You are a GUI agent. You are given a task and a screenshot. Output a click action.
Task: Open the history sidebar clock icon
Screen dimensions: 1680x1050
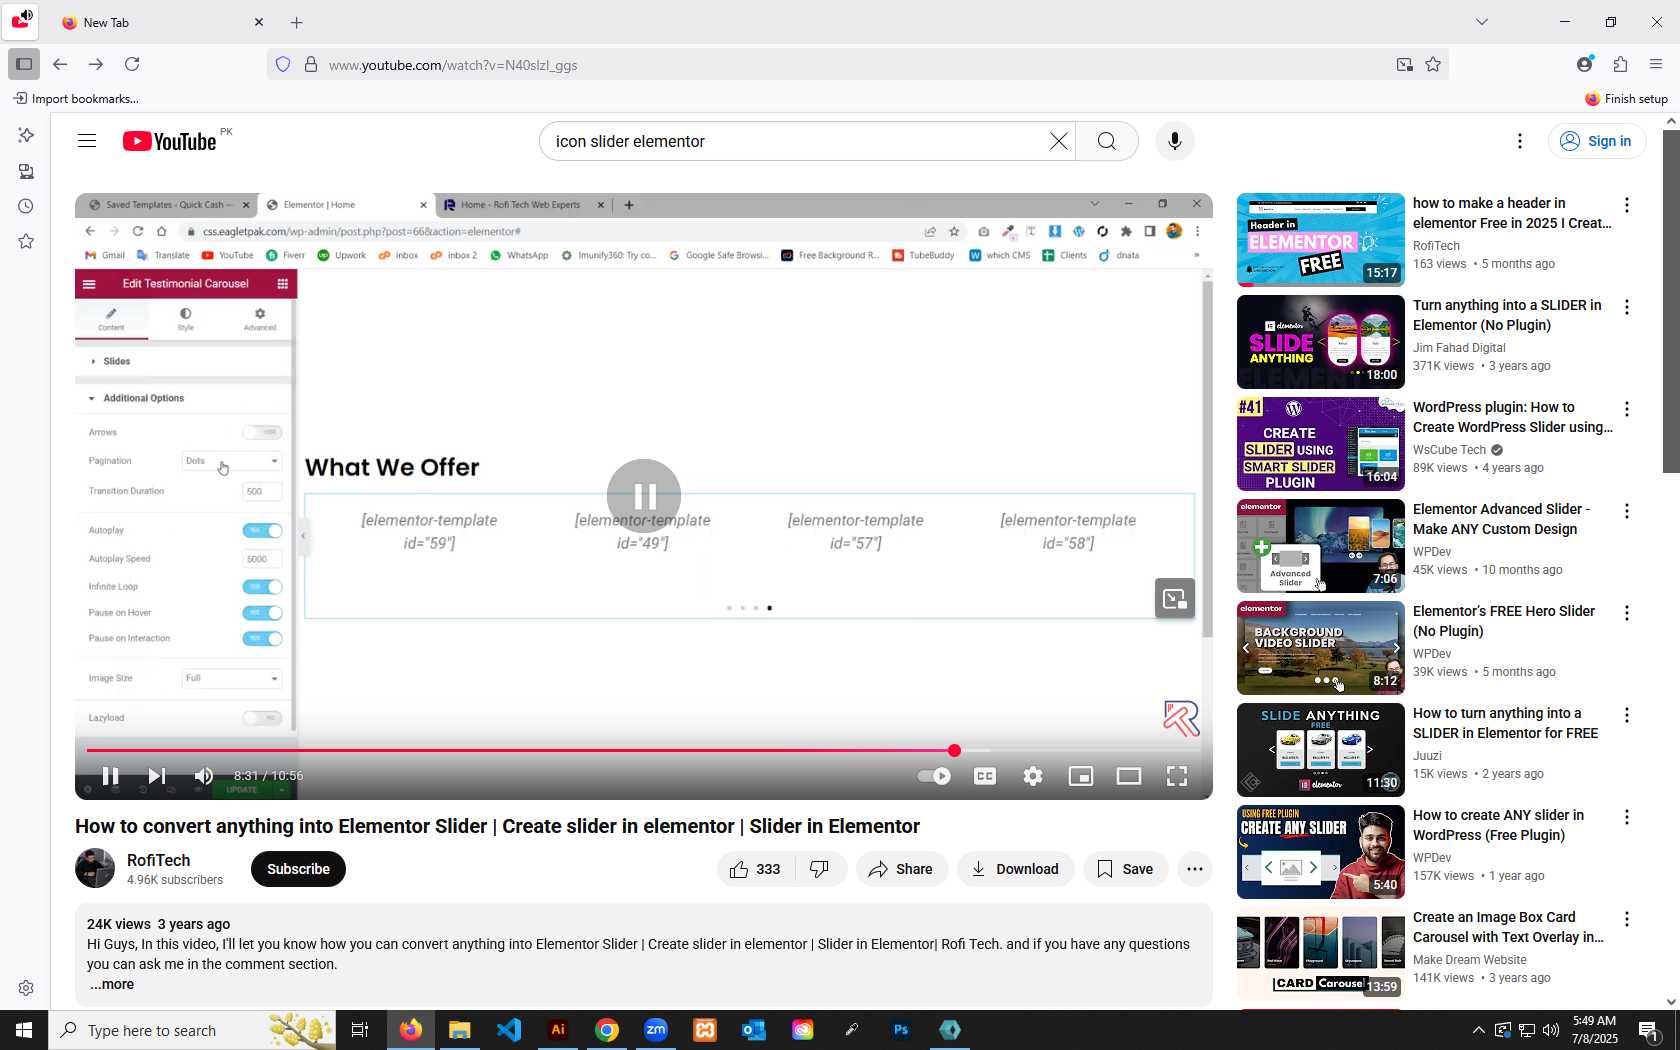(x=26, y=207)
